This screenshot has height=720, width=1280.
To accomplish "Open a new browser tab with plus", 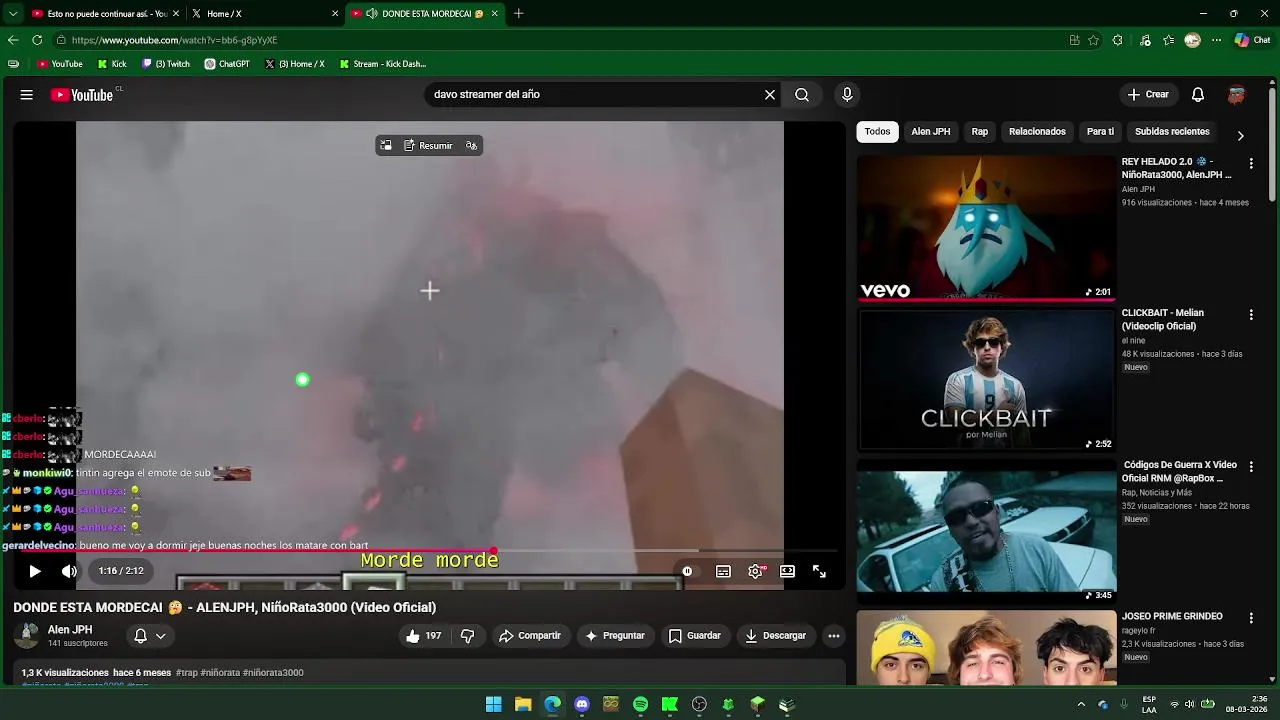I will (x=518, y=14).
